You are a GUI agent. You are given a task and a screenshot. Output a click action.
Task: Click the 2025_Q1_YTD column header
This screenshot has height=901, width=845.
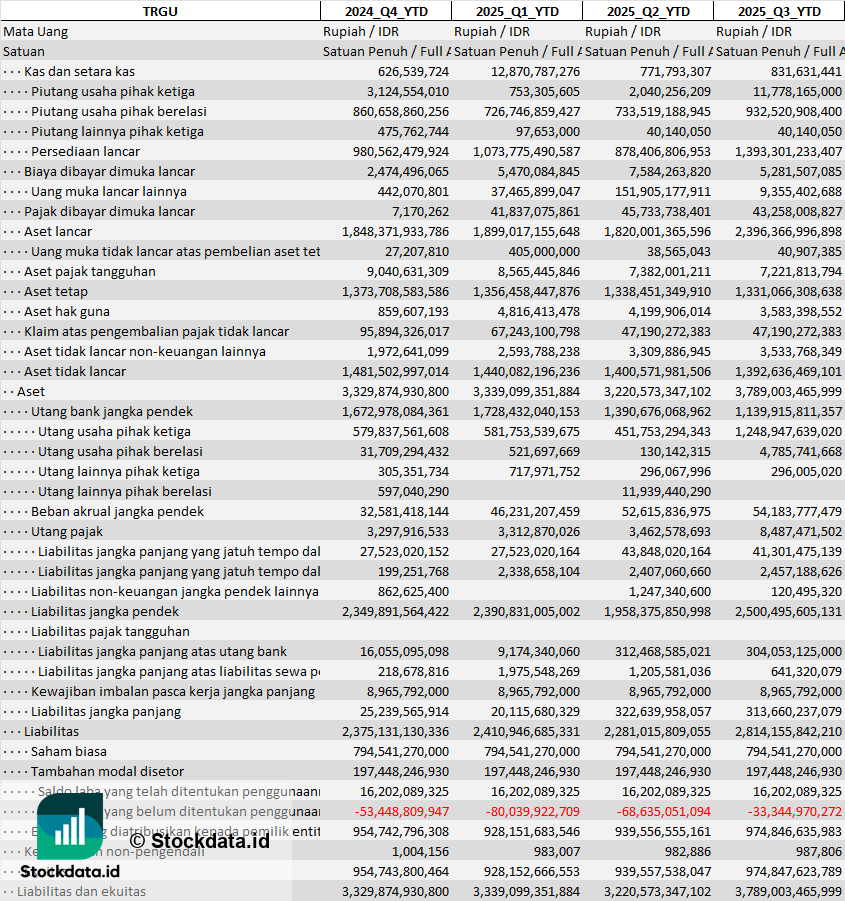point(517,11)
